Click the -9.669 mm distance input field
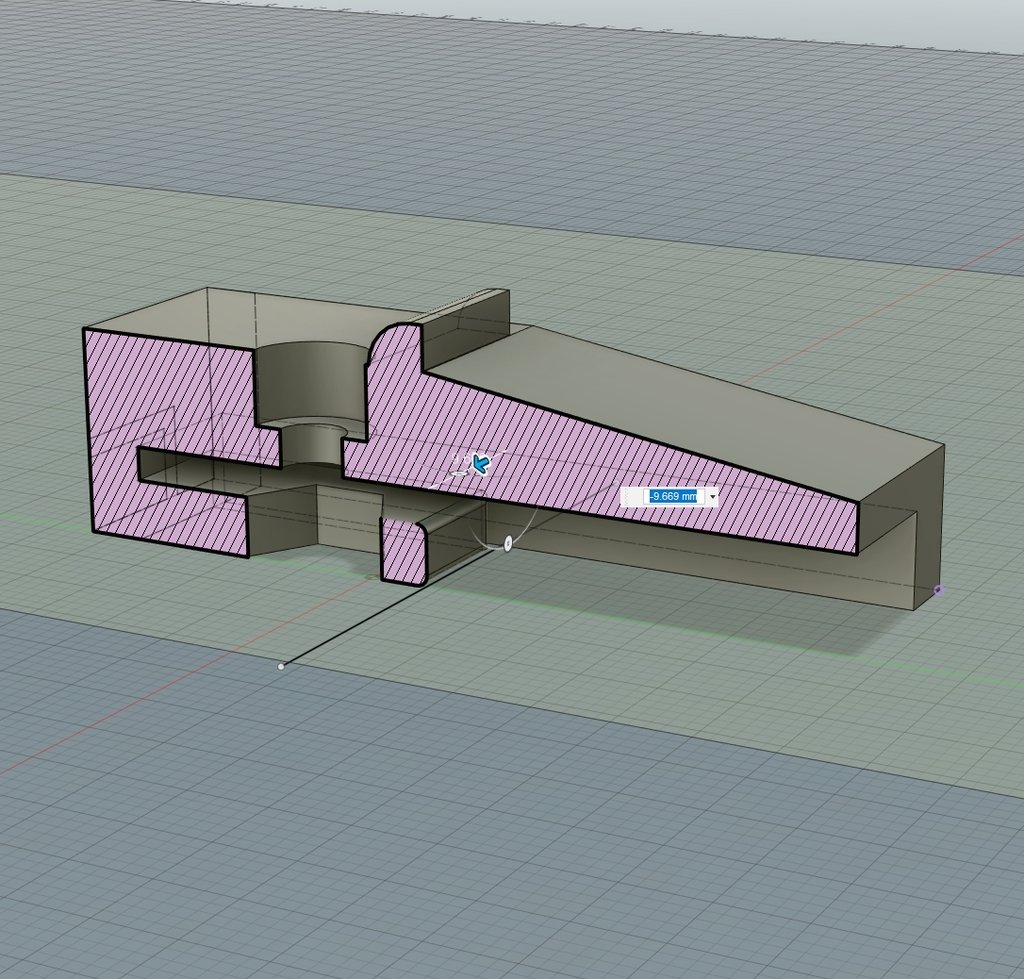This screenshot has width=1024, height=979. tap(672, 496)
